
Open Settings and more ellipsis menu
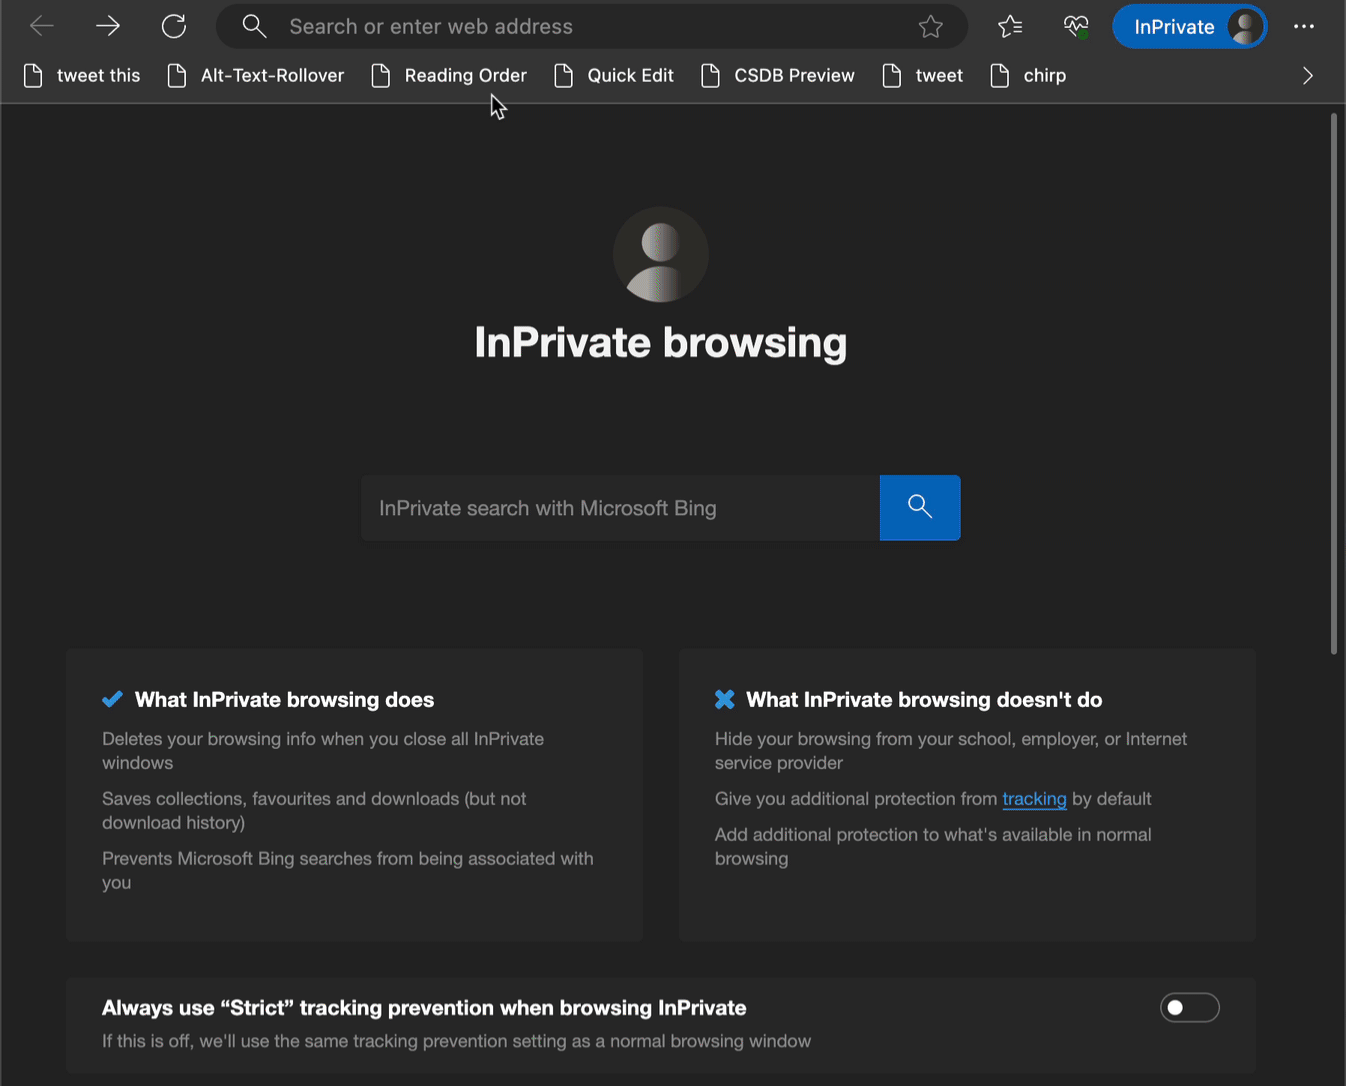point(1304,27)
